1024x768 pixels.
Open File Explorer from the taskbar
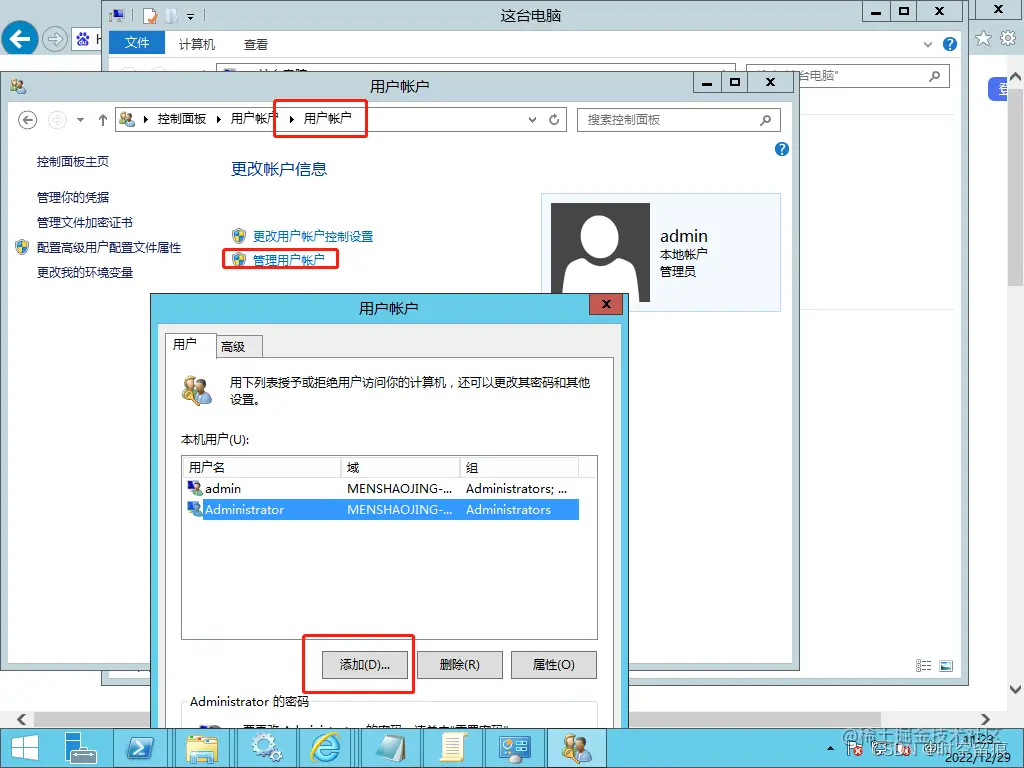coord(202,748)
